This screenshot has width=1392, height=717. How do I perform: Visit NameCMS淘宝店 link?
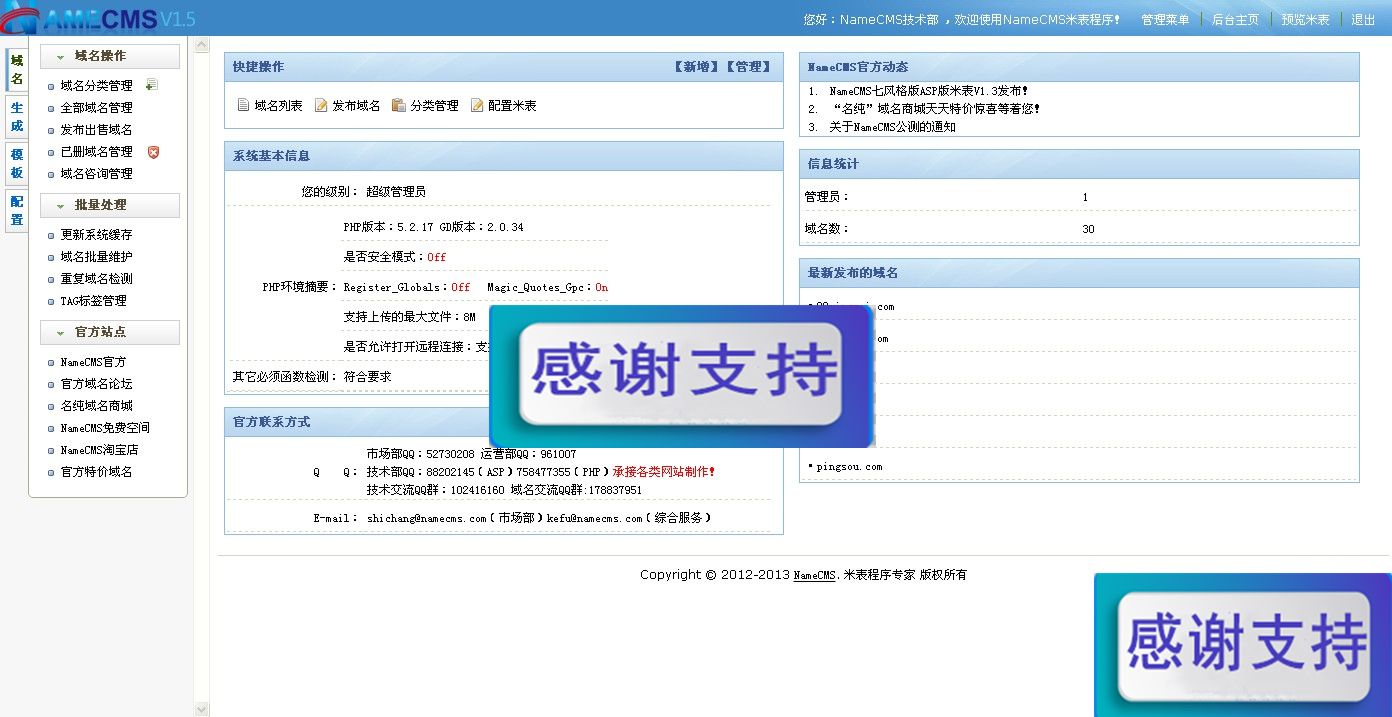pyautogui.click(x=99, y=450)
